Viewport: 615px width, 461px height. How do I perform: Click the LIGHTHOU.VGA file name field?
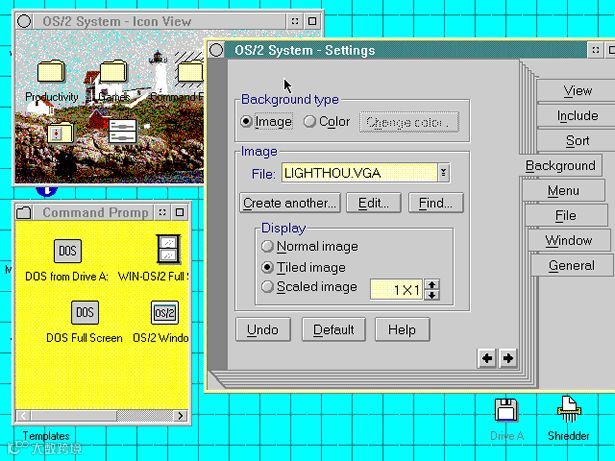pyautogui.click(x=359, y=173)
